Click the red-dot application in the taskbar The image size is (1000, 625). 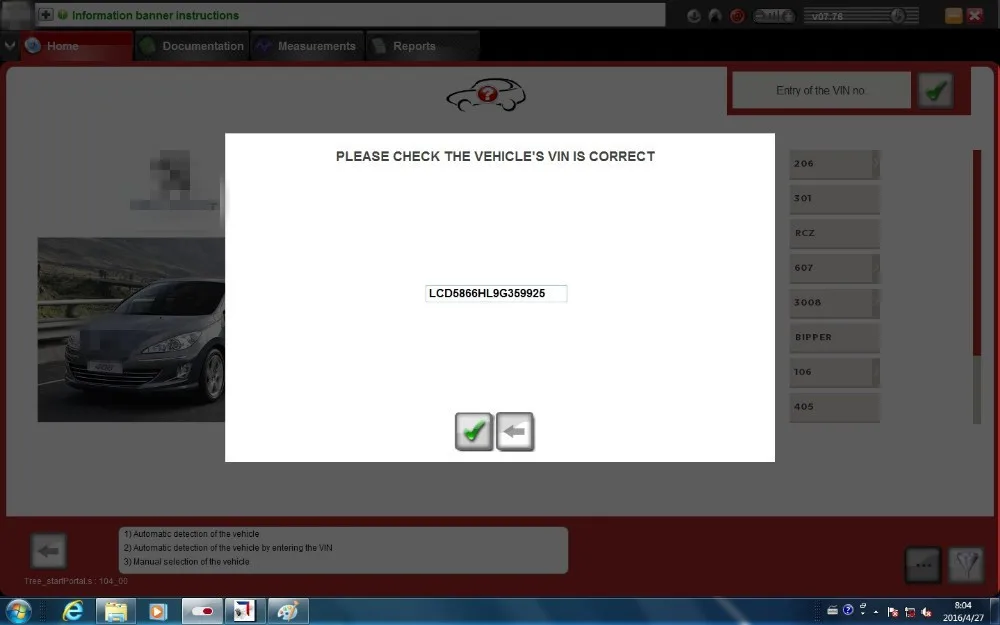(202, 612)
